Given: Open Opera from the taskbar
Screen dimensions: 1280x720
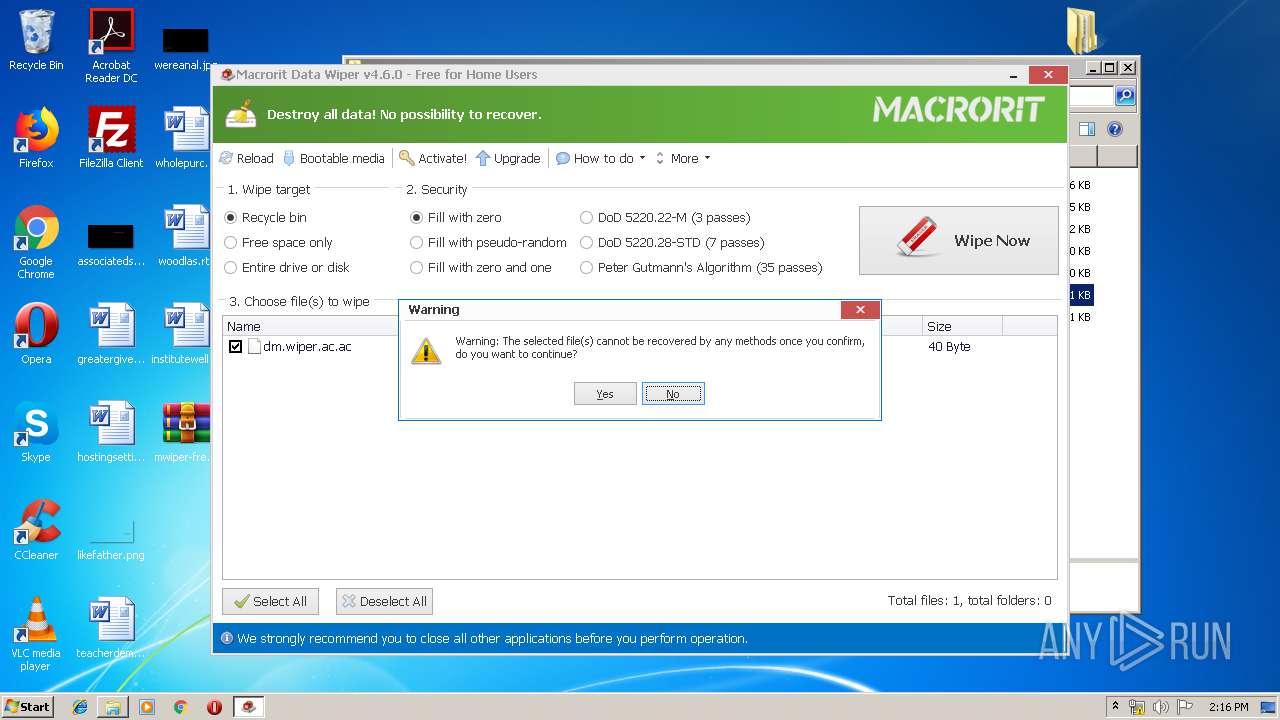Looking at the screenshot, I should (214, 707).
